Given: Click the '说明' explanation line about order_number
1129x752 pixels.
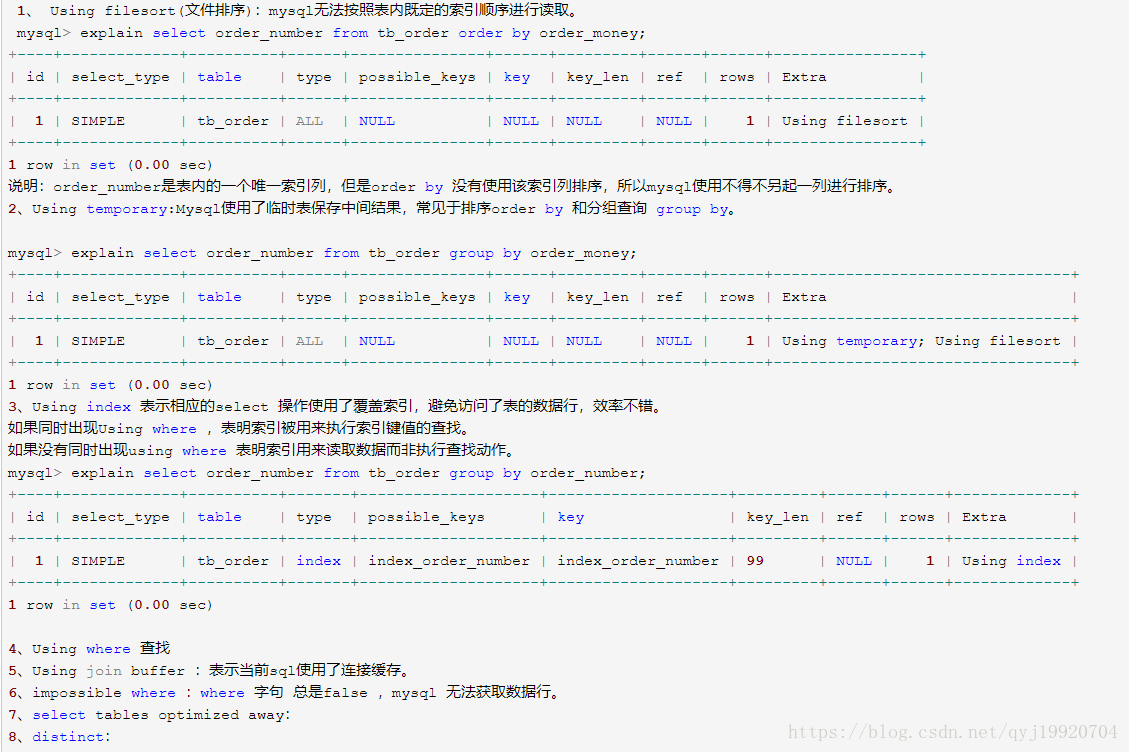Looking at the screenshot, I should pos(450,187).
